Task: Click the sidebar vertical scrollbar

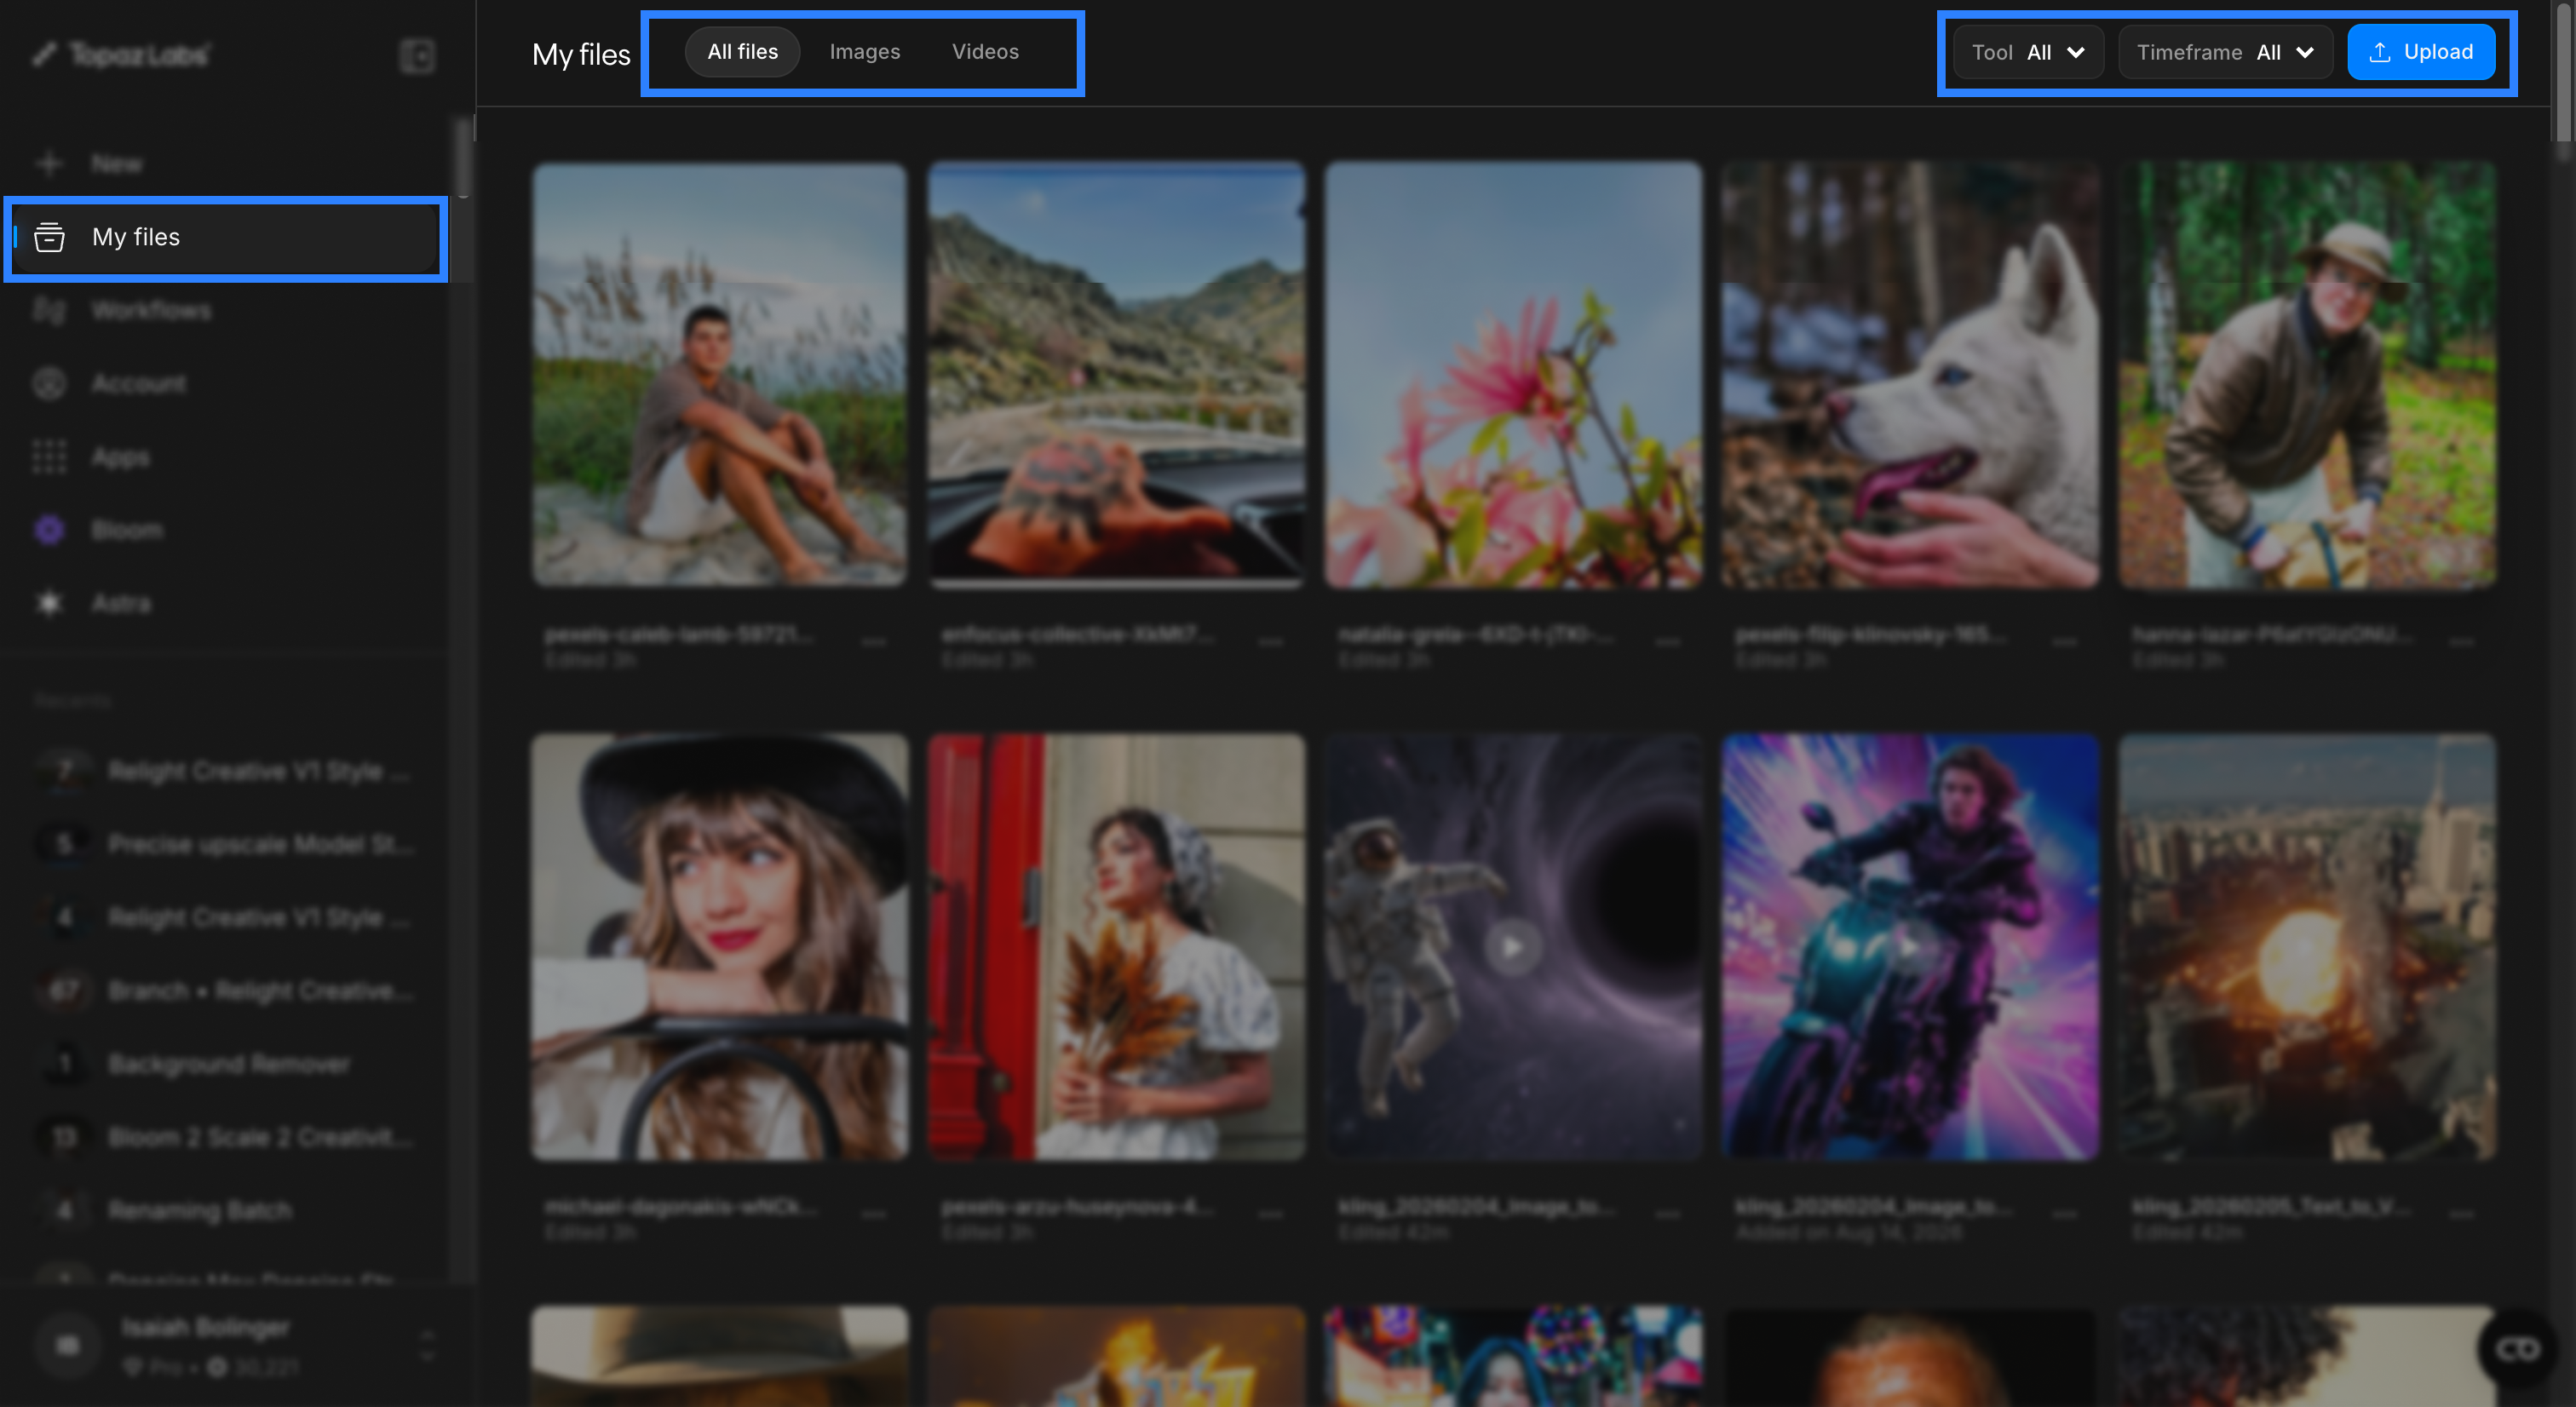Action: pyautogui.click(x=462, y=158)
